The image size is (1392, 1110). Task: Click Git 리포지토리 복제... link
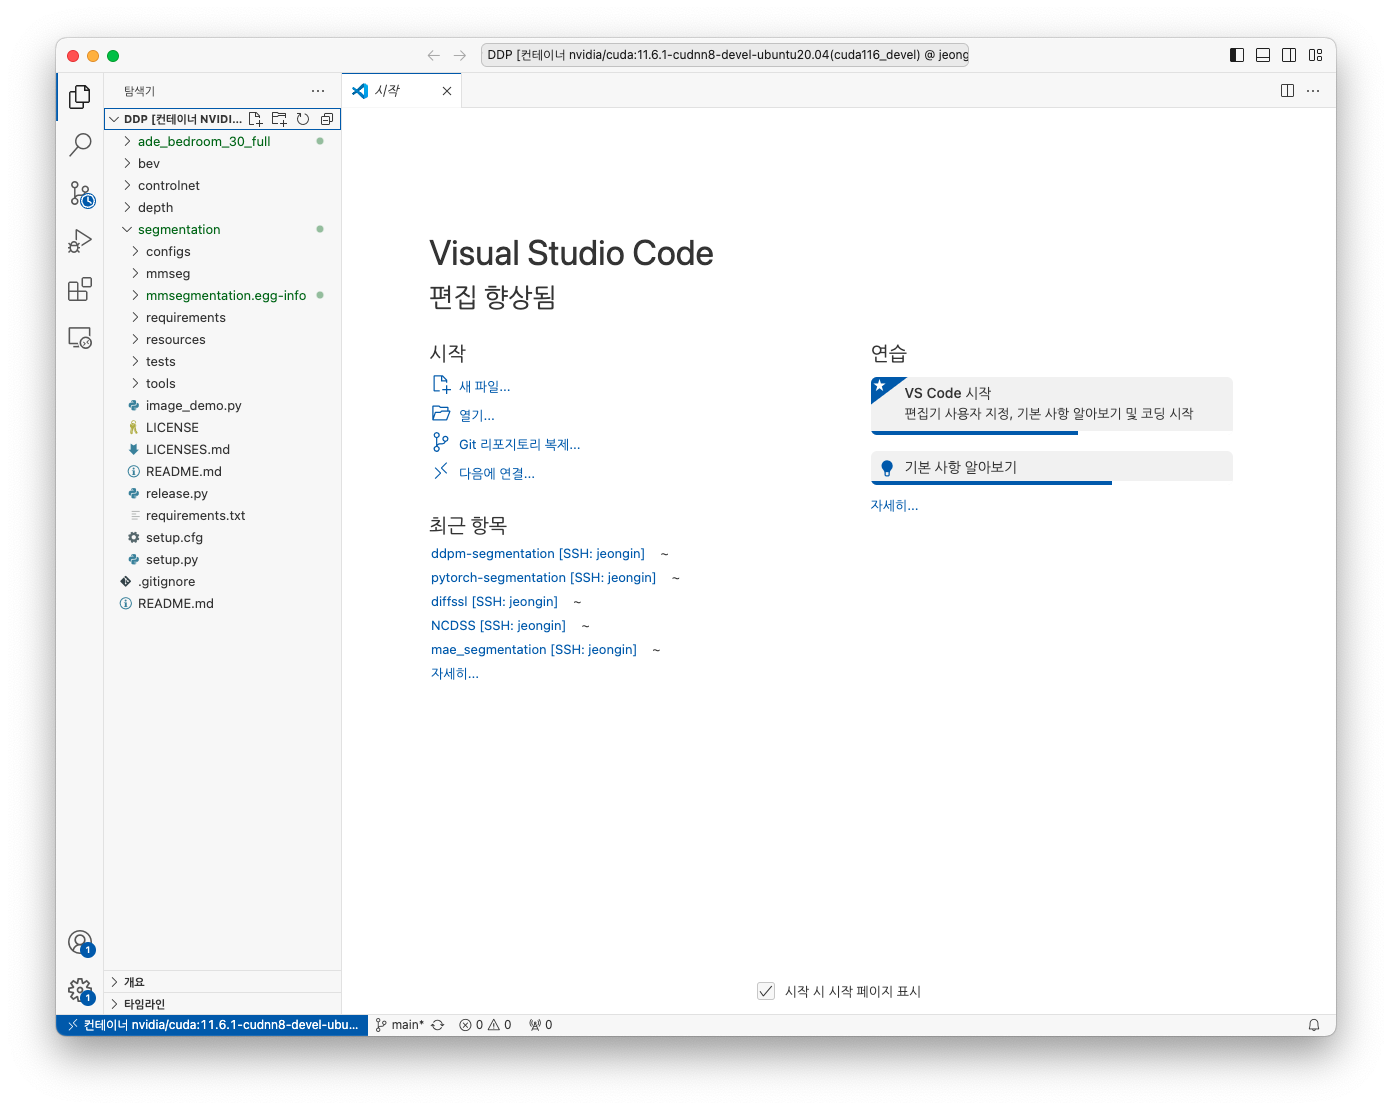(506, 444)
